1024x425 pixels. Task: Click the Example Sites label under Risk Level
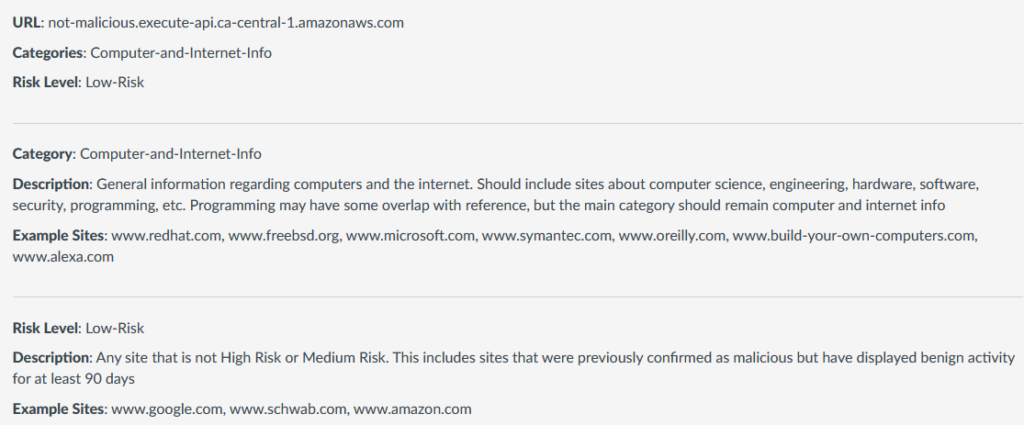[59, 409]
